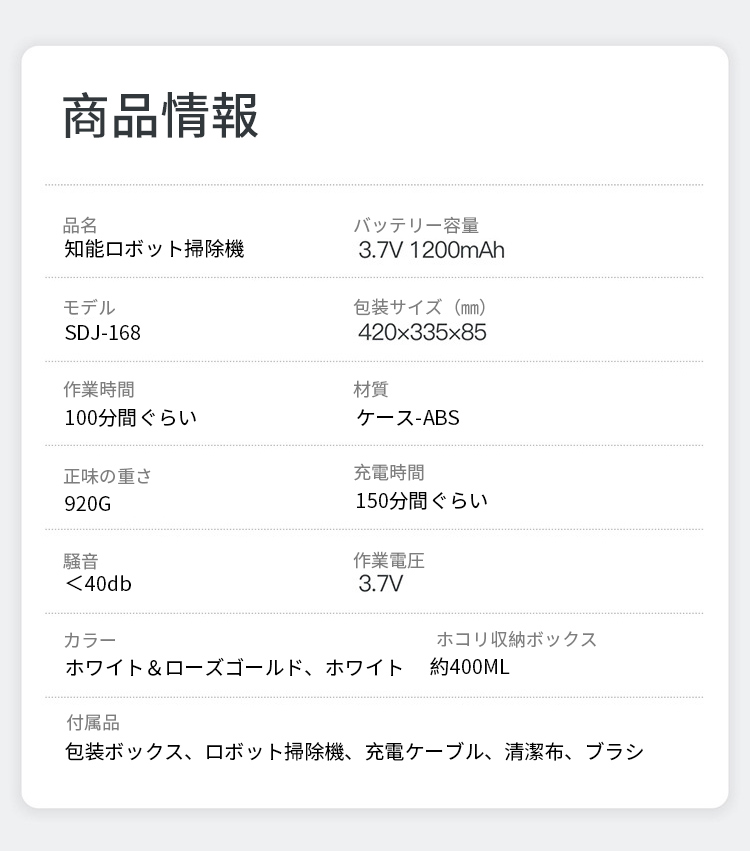Click the 付属品 label
Viewport: 750px width, 851px height.
click(x=92, y=723)
